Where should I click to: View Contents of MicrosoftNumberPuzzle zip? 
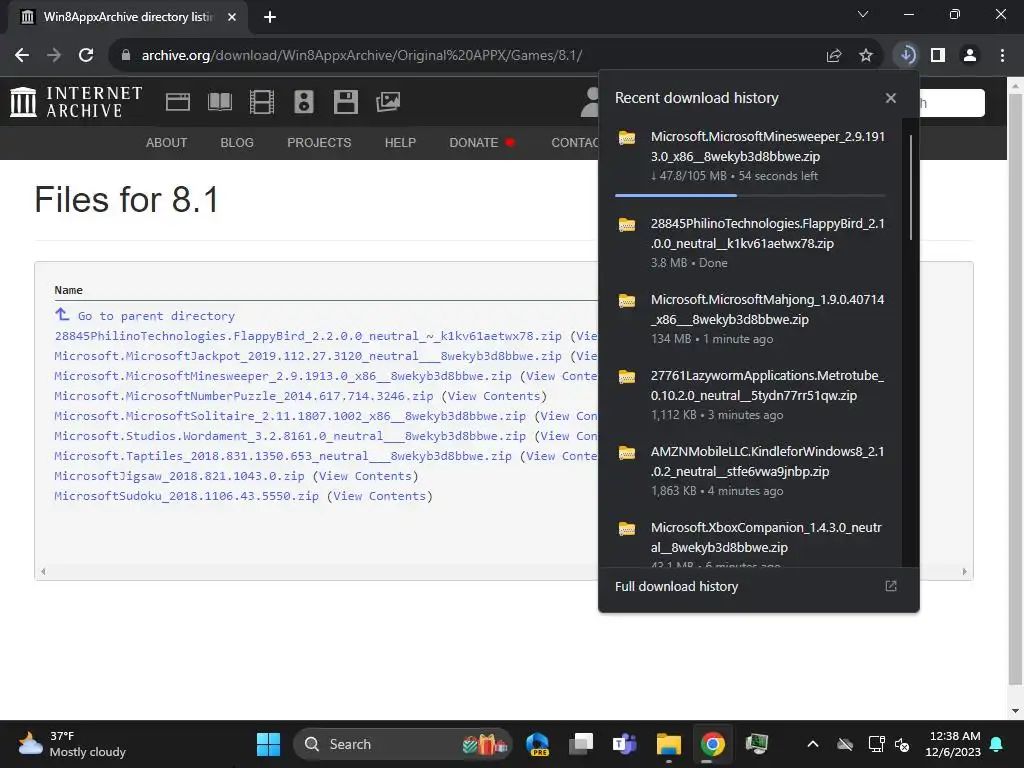(x=494, y=396)
